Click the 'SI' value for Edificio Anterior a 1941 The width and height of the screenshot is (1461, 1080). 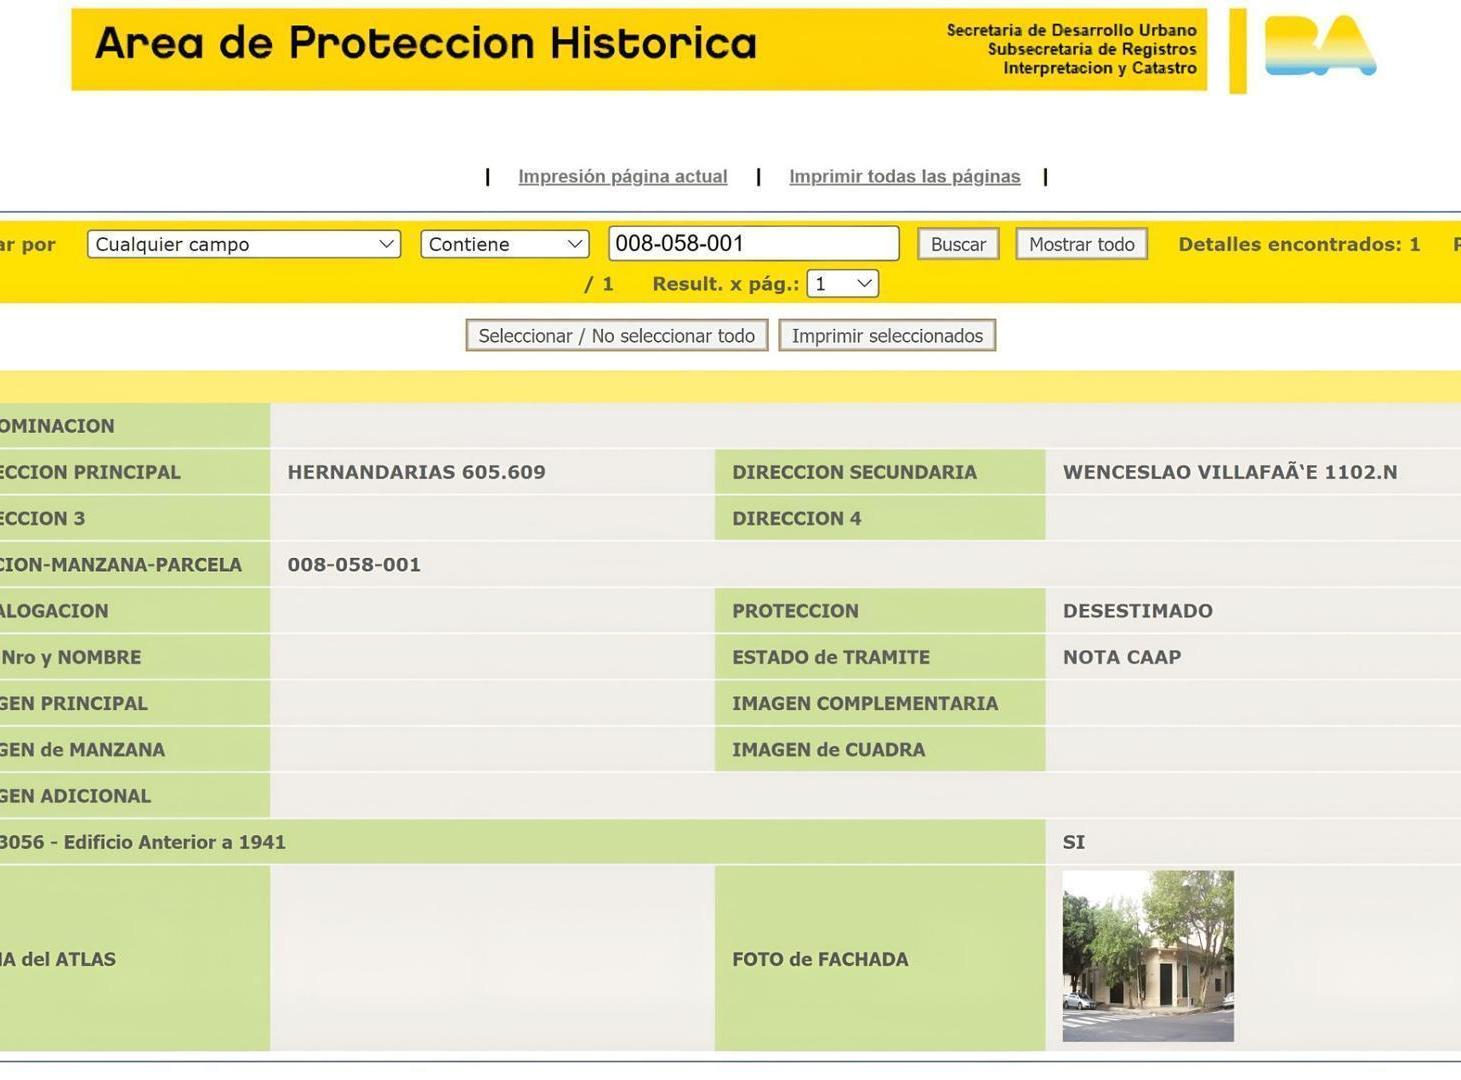pos(1074,842)
